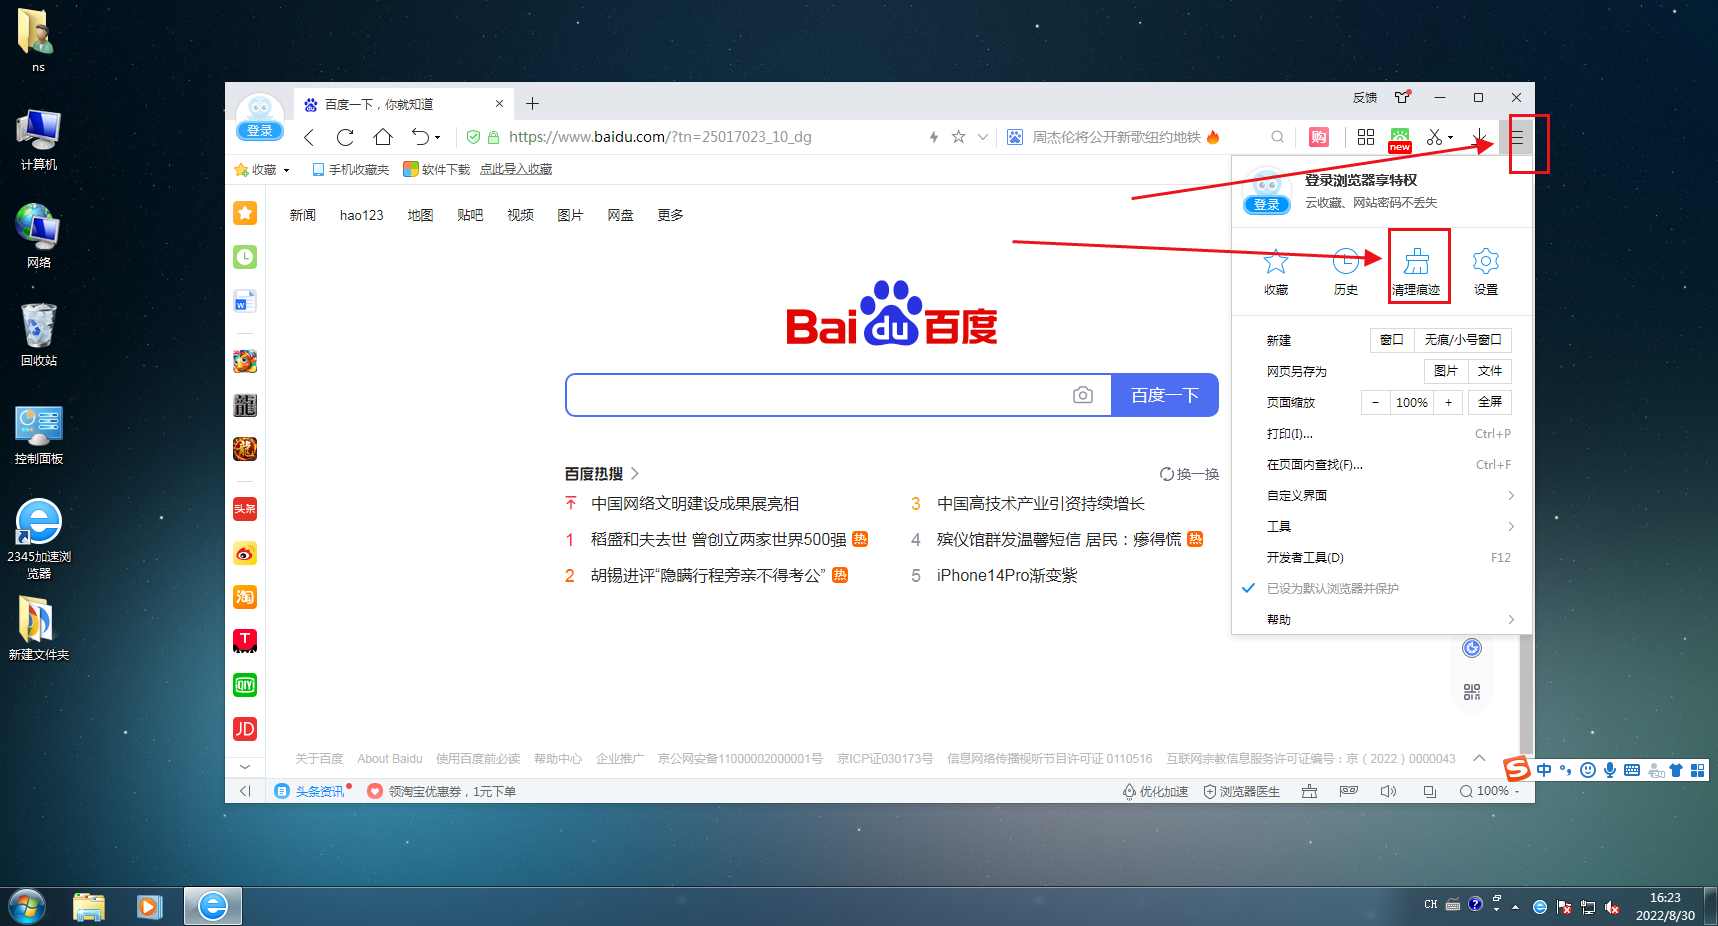Open a new tab with plus button

(532, 104)
